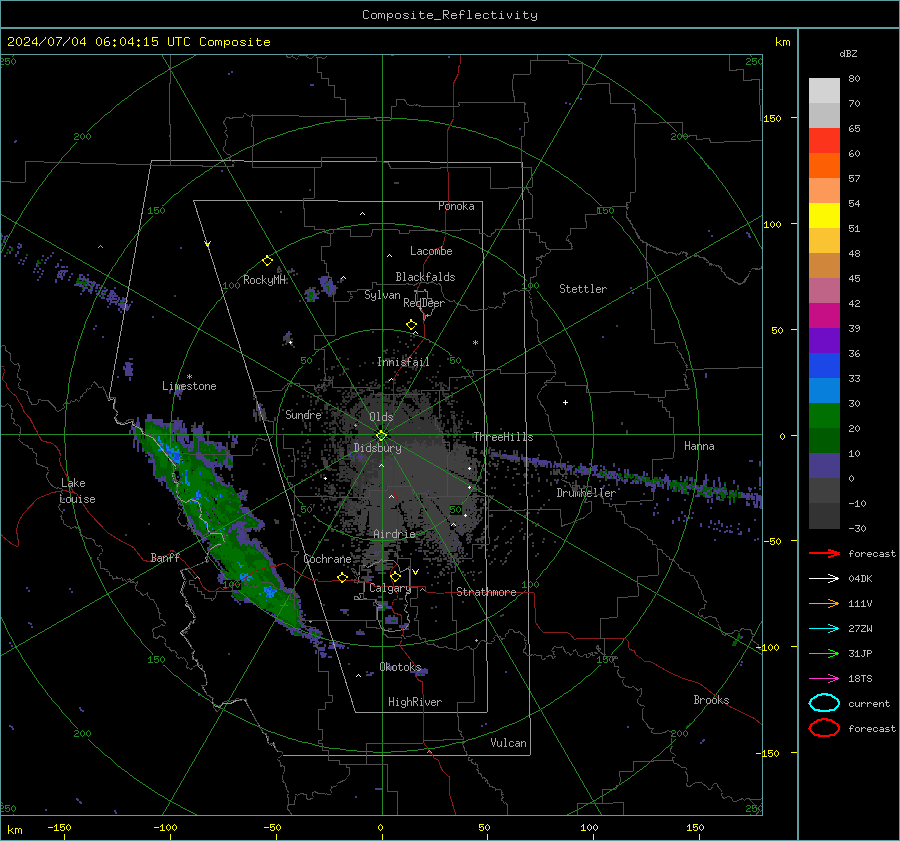Click the yellow diamond marker near RockyMH

pos(267,261)
